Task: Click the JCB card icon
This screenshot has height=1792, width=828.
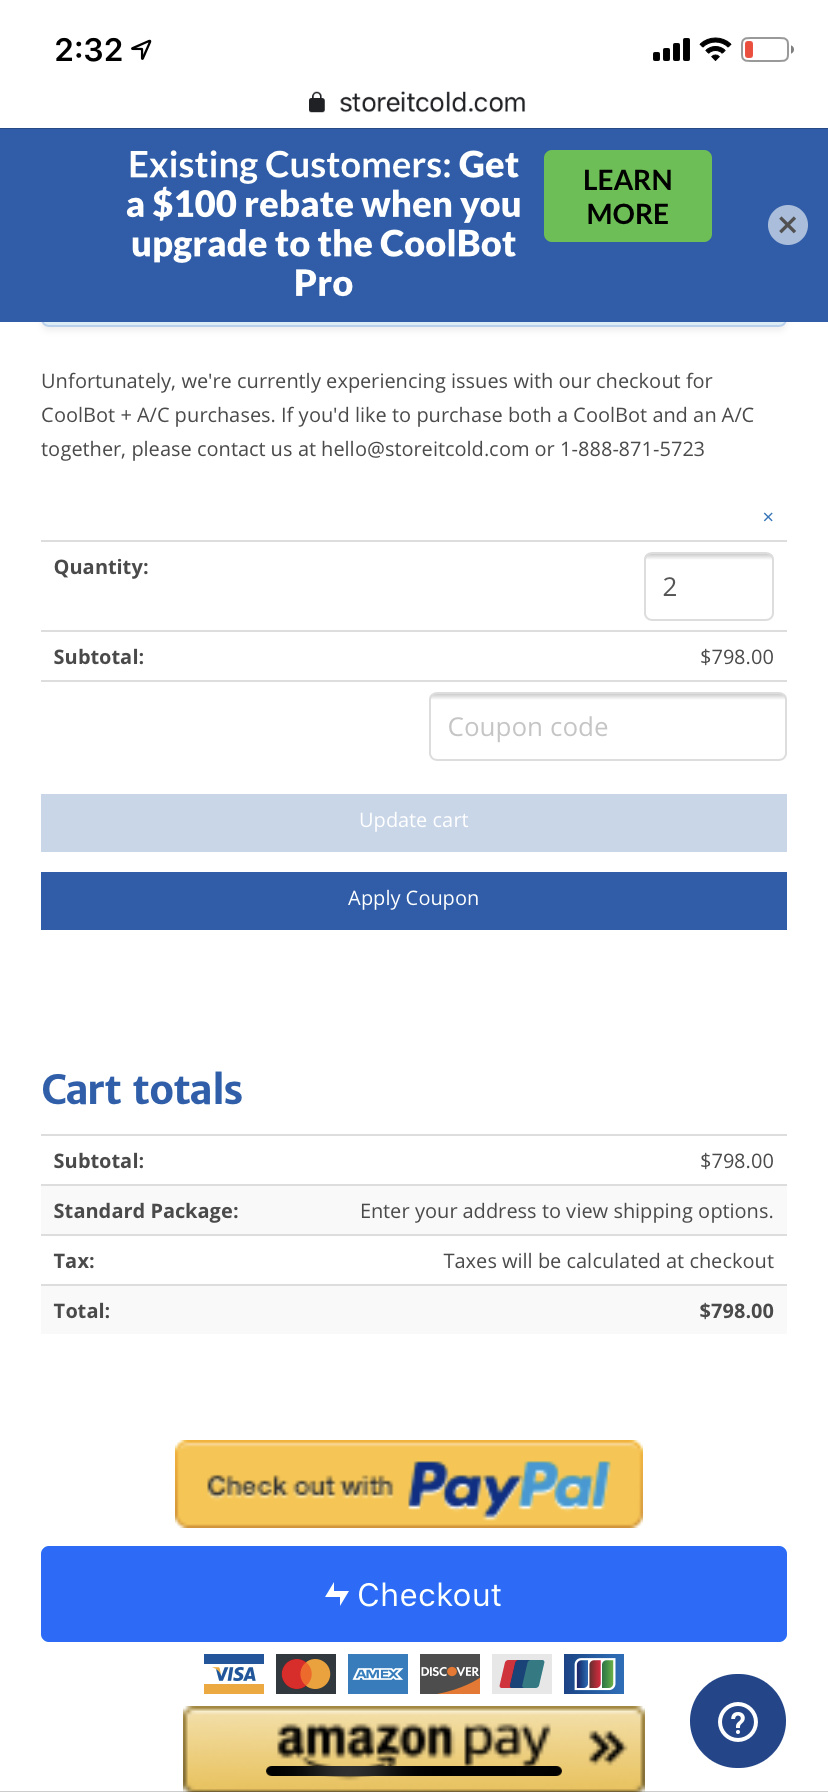Action: pyautogui.click(x=594, y=1673)
